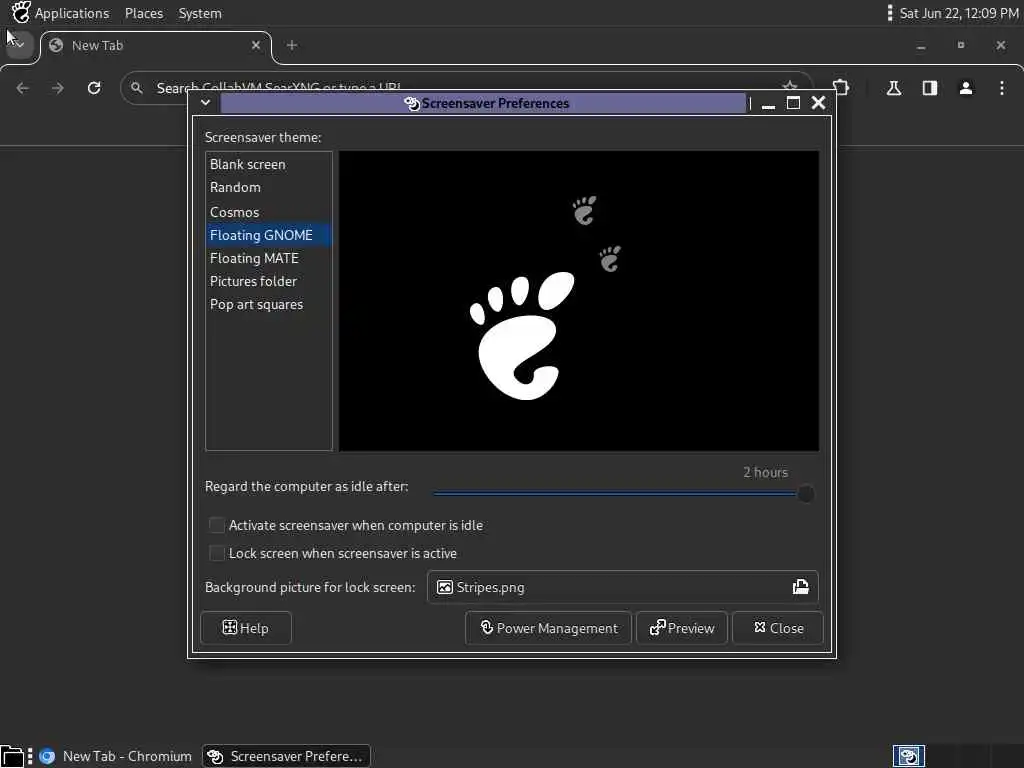Minimize the Screensaver Preferences window
The height and width of the screenshot is (768, 1024).
[x=769, y=104]
